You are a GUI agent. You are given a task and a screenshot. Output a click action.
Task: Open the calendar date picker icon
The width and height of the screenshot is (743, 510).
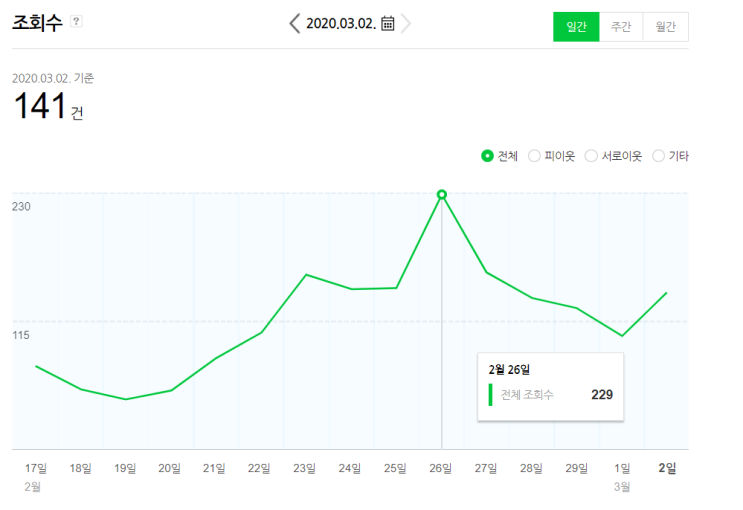[388, 23]
